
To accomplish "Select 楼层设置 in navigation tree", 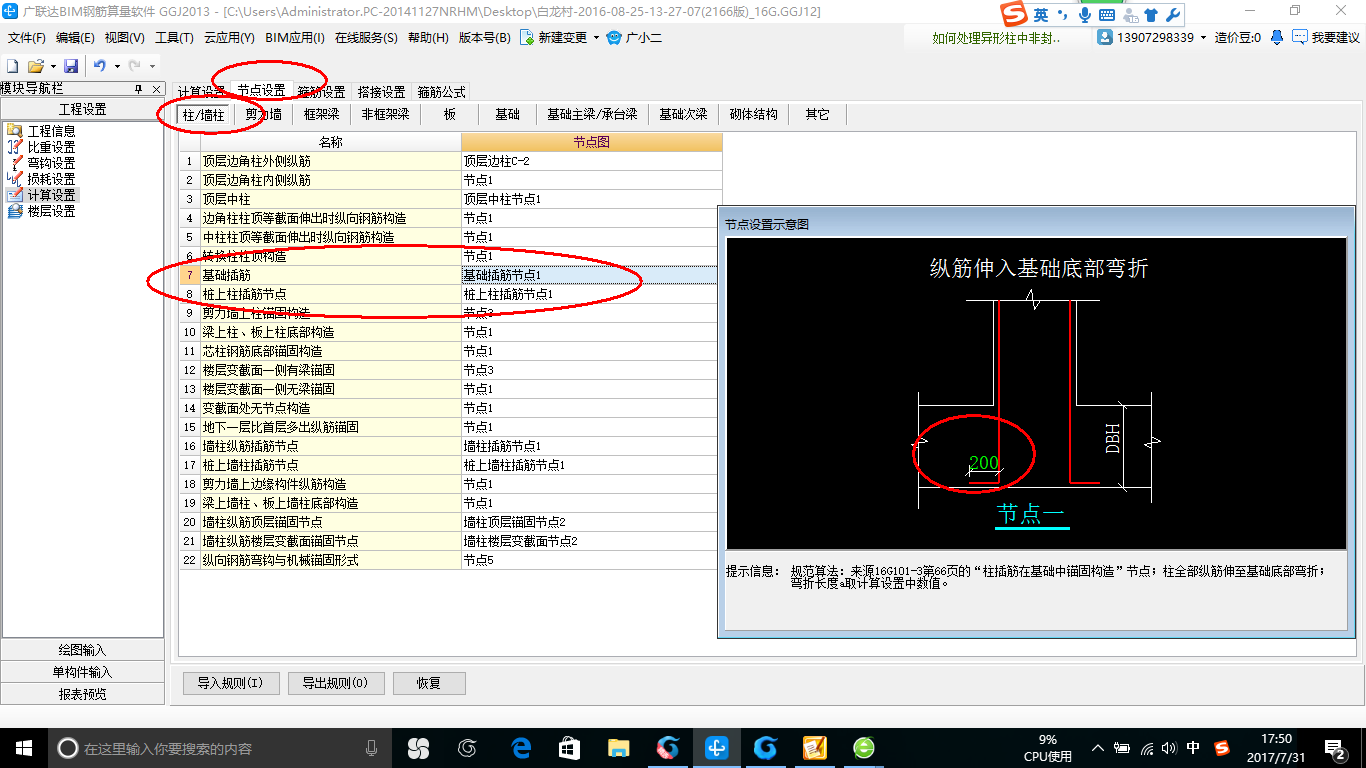I will [51, 211].
